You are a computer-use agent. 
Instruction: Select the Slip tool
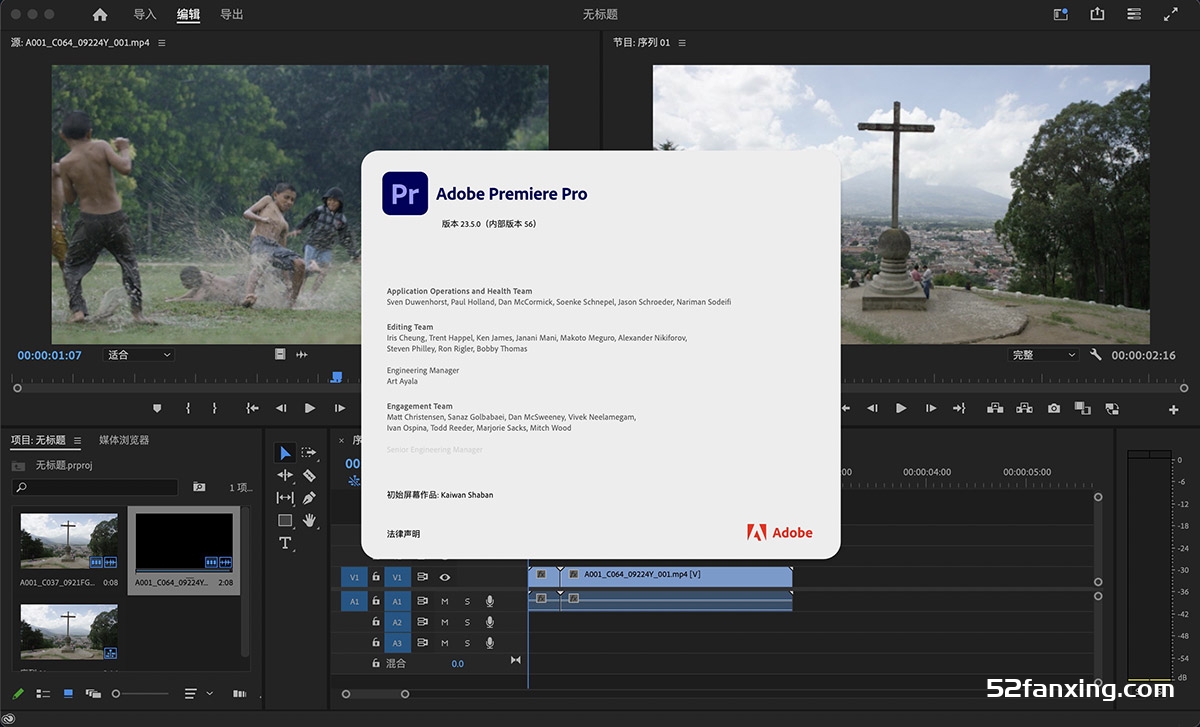click(285, 498)
